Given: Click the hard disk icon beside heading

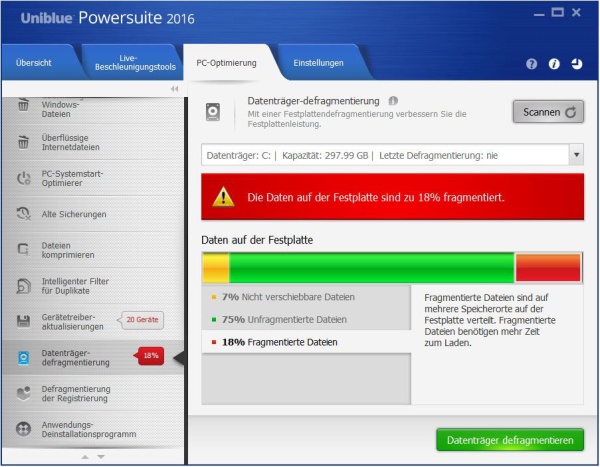Looking at the screenshot, I should [x=213, y=112].
